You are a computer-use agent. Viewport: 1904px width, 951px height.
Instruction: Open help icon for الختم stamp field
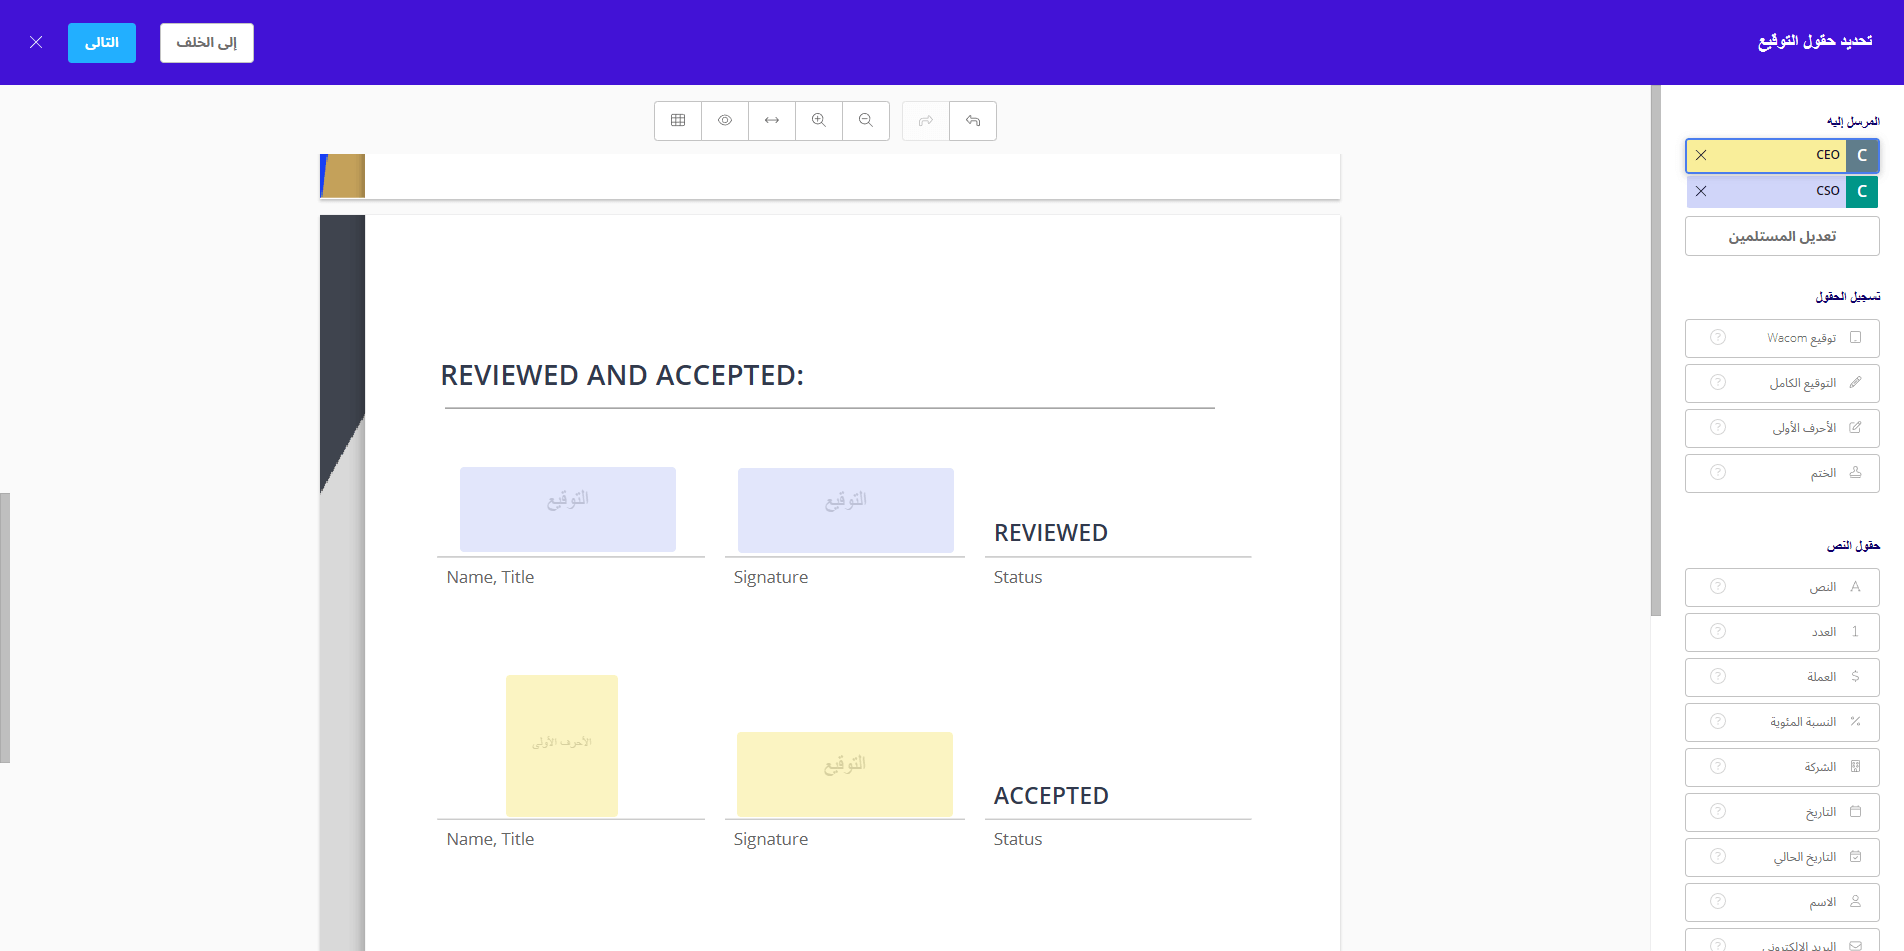click(x=1718, y=473)
